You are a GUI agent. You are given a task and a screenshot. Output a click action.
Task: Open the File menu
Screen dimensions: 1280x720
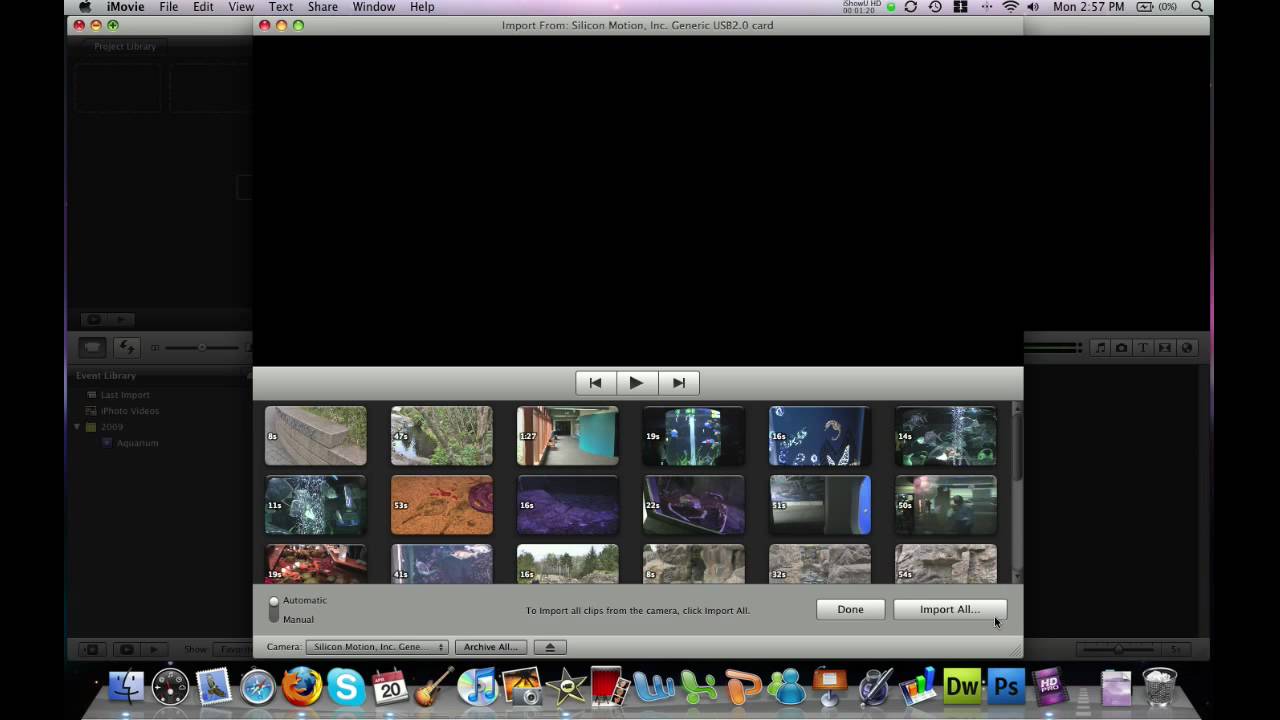pyautogui.click(x=169, y=7)
